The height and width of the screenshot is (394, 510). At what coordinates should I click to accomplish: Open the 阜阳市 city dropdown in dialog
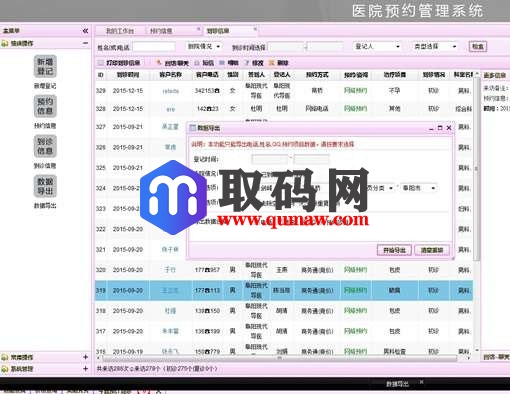(419, 188)
